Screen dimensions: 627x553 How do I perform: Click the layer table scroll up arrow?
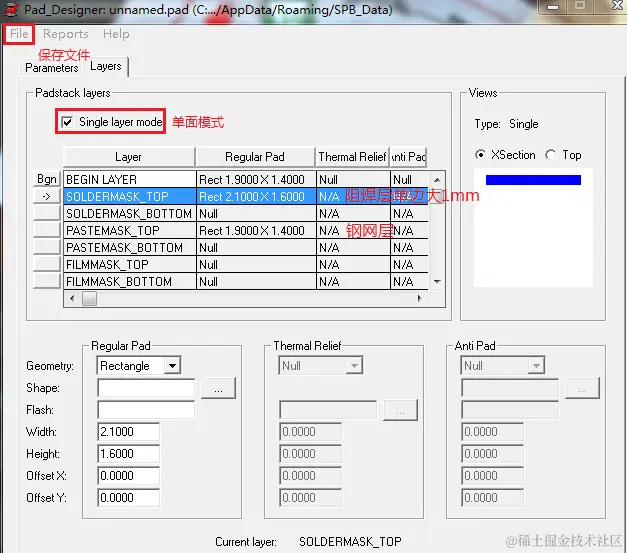pos(437,180)
